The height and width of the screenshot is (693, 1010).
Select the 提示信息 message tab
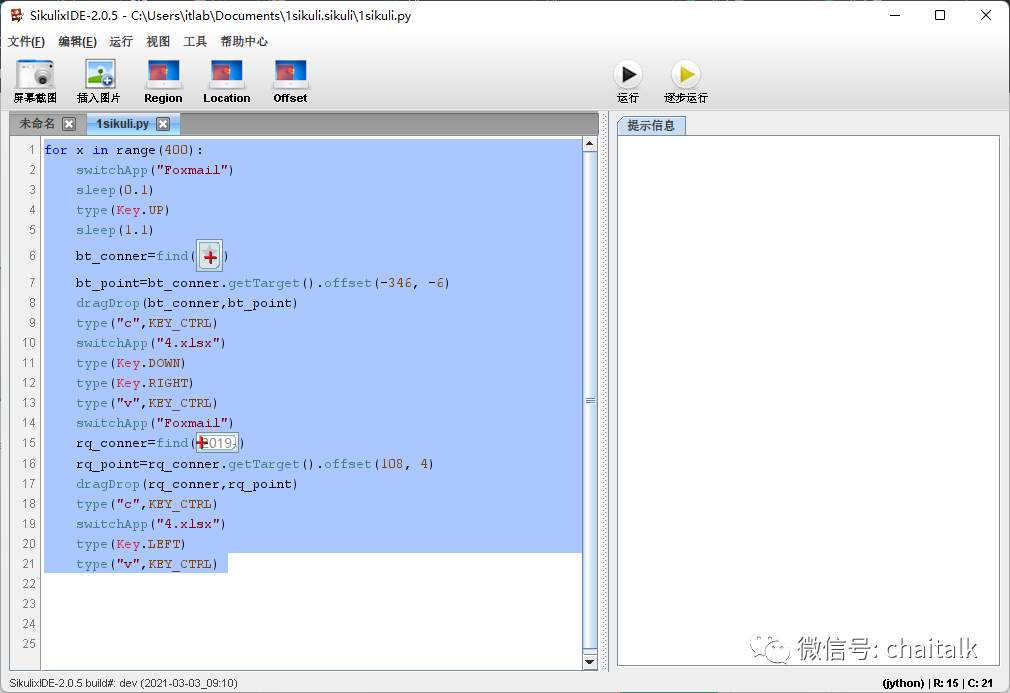click(651, 126)
